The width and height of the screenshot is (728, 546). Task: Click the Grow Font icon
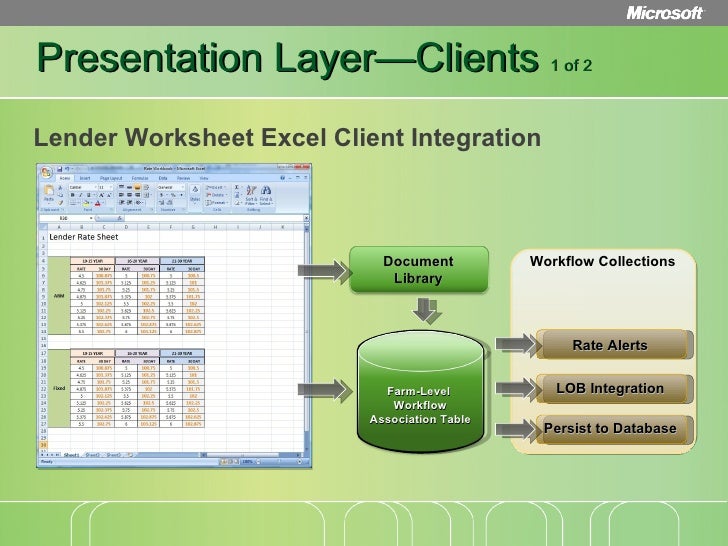(101, 195)
